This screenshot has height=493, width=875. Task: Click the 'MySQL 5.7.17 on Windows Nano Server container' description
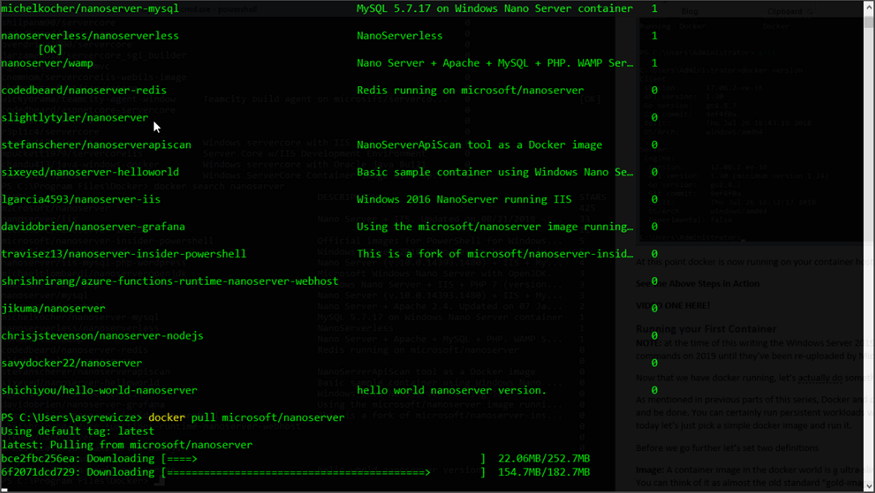[494, 8]
